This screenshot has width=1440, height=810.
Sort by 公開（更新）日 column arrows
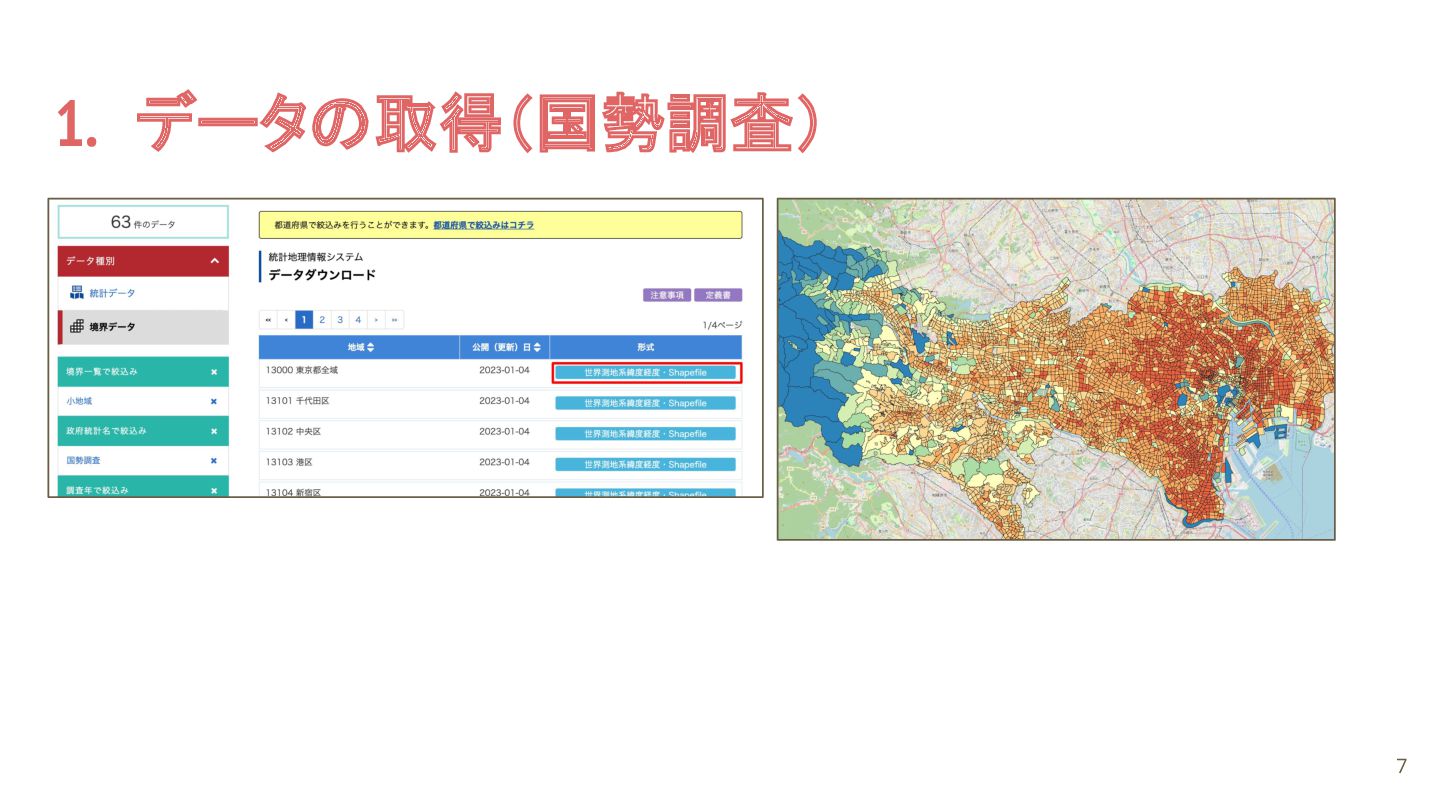[x=537, y=347]
